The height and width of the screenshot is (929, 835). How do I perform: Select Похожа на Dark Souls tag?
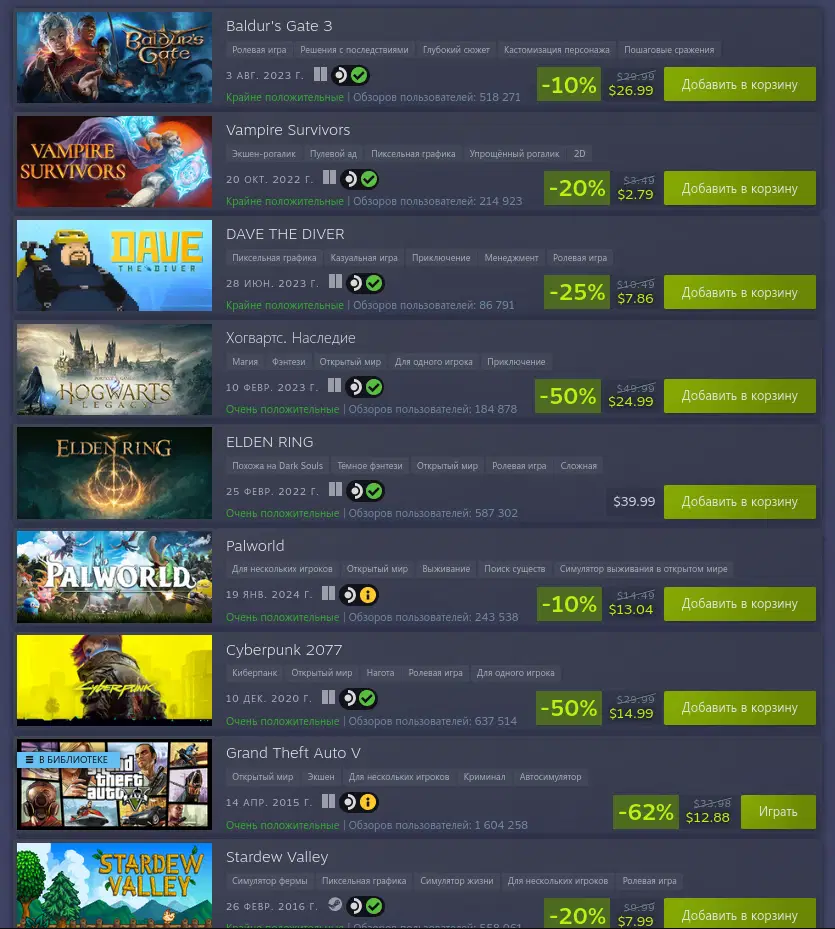[277, 466]
